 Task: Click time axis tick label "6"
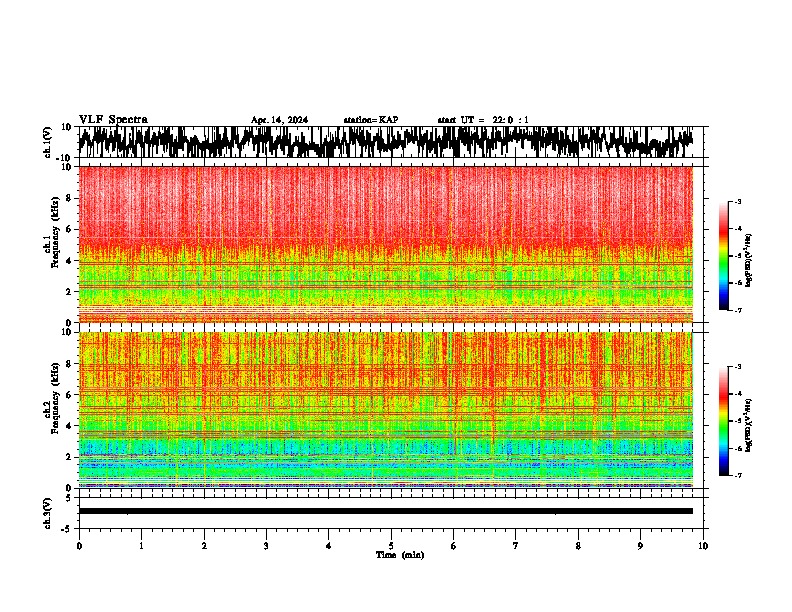coord(453,546)
